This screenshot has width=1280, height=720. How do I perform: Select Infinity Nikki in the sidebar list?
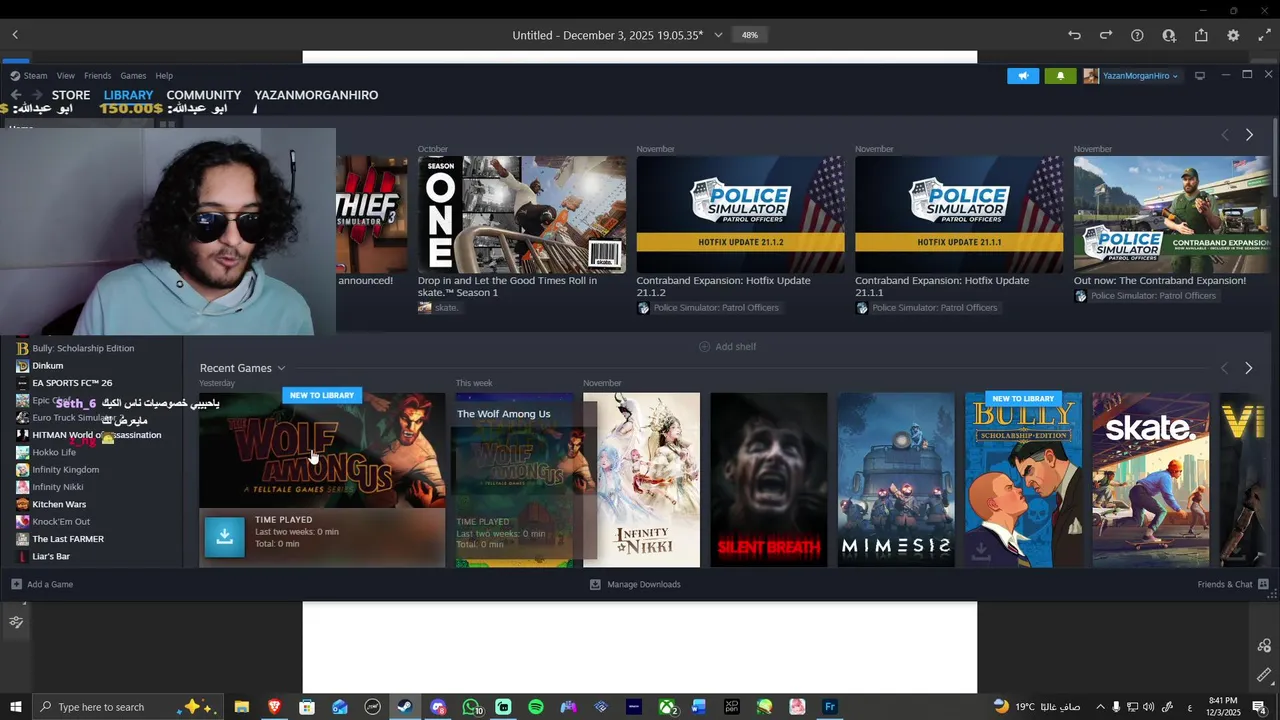[x=58, y=487]
